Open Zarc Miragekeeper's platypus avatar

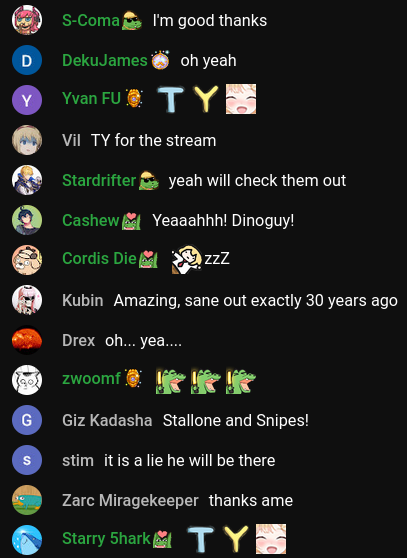click(x=27, y=500)
